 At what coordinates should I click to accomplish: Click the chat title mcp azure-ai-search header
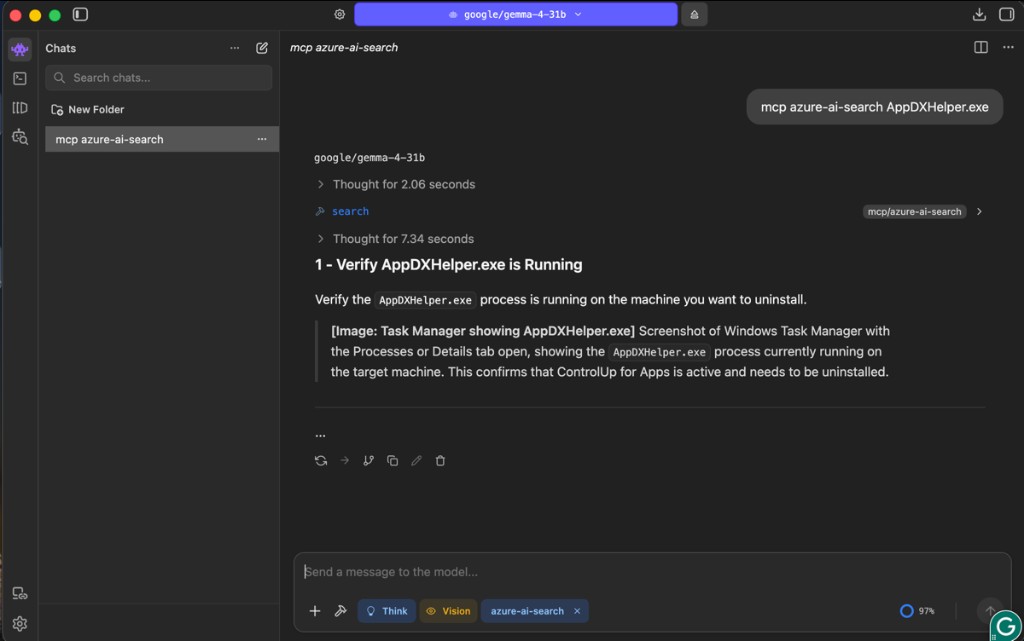344,48
